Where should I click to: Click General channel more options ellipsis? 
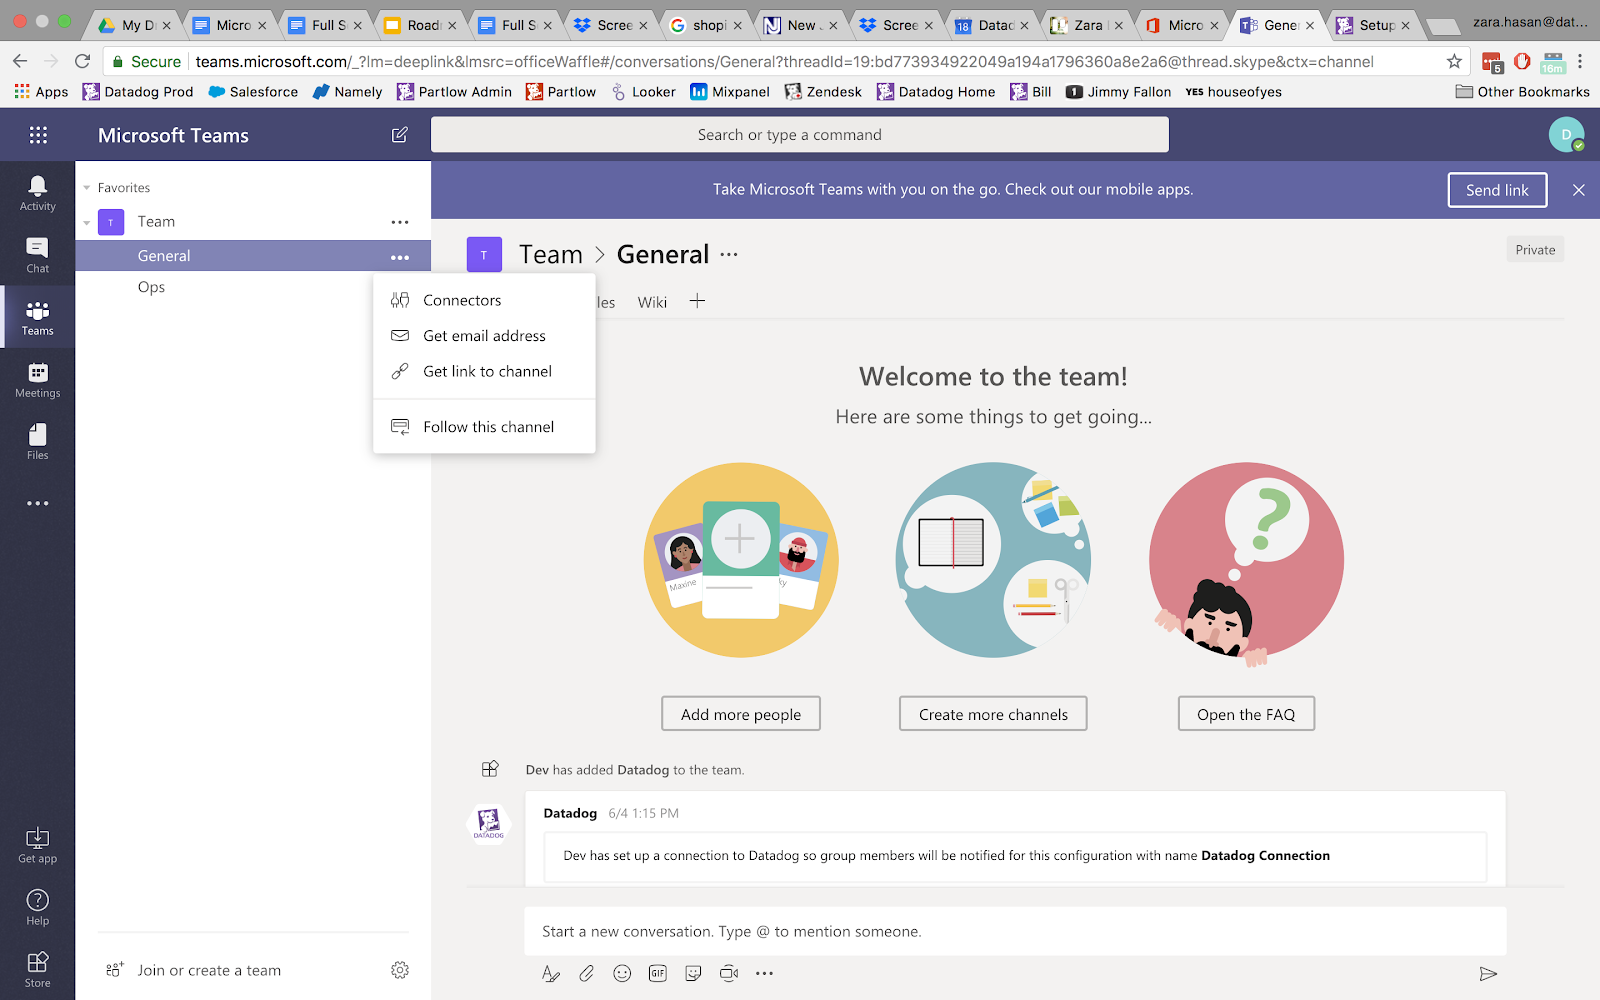click(x=400, y=257)
